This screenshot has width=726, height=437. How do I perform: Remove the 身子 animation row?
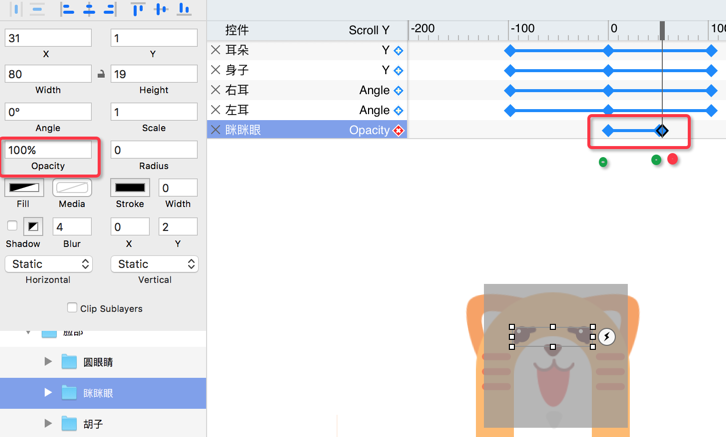click(x=215, y=70)
